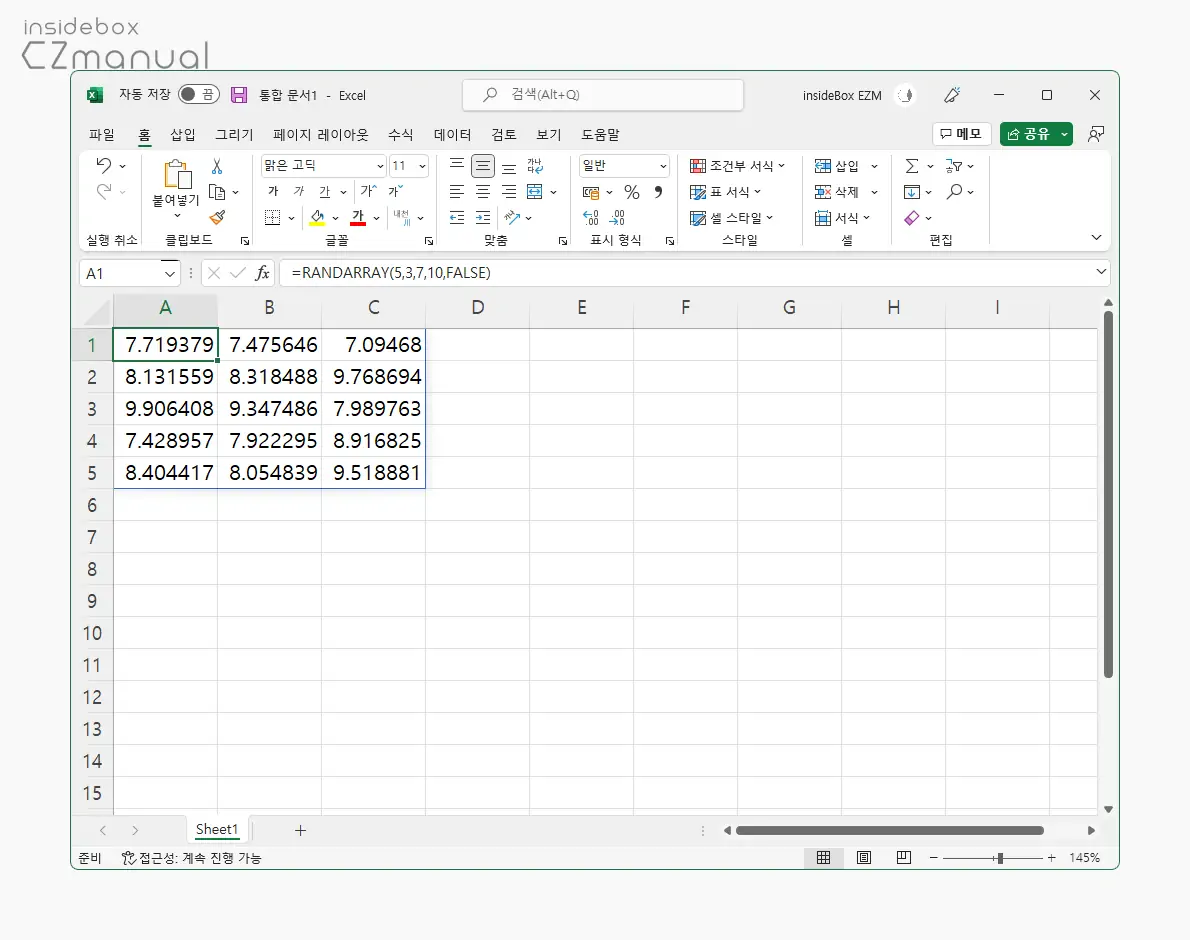Apply yellow fill color
The image size is (1190, 940).
tap(318, 218)
